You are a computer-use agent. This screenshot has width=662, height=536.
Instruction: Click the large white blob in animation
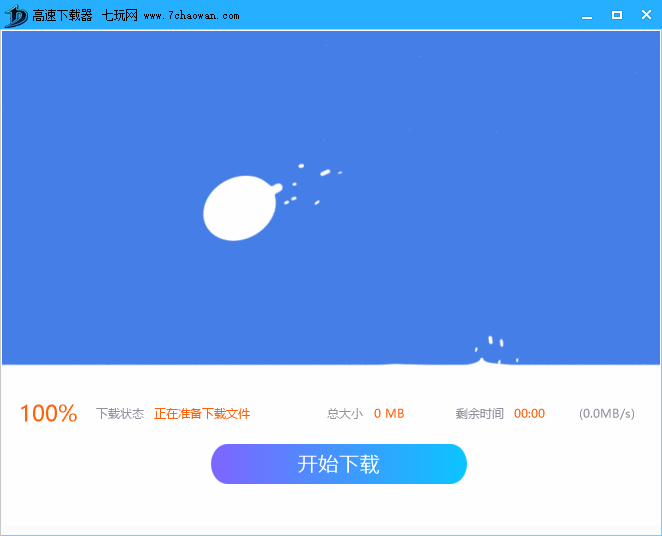(239, 208)
